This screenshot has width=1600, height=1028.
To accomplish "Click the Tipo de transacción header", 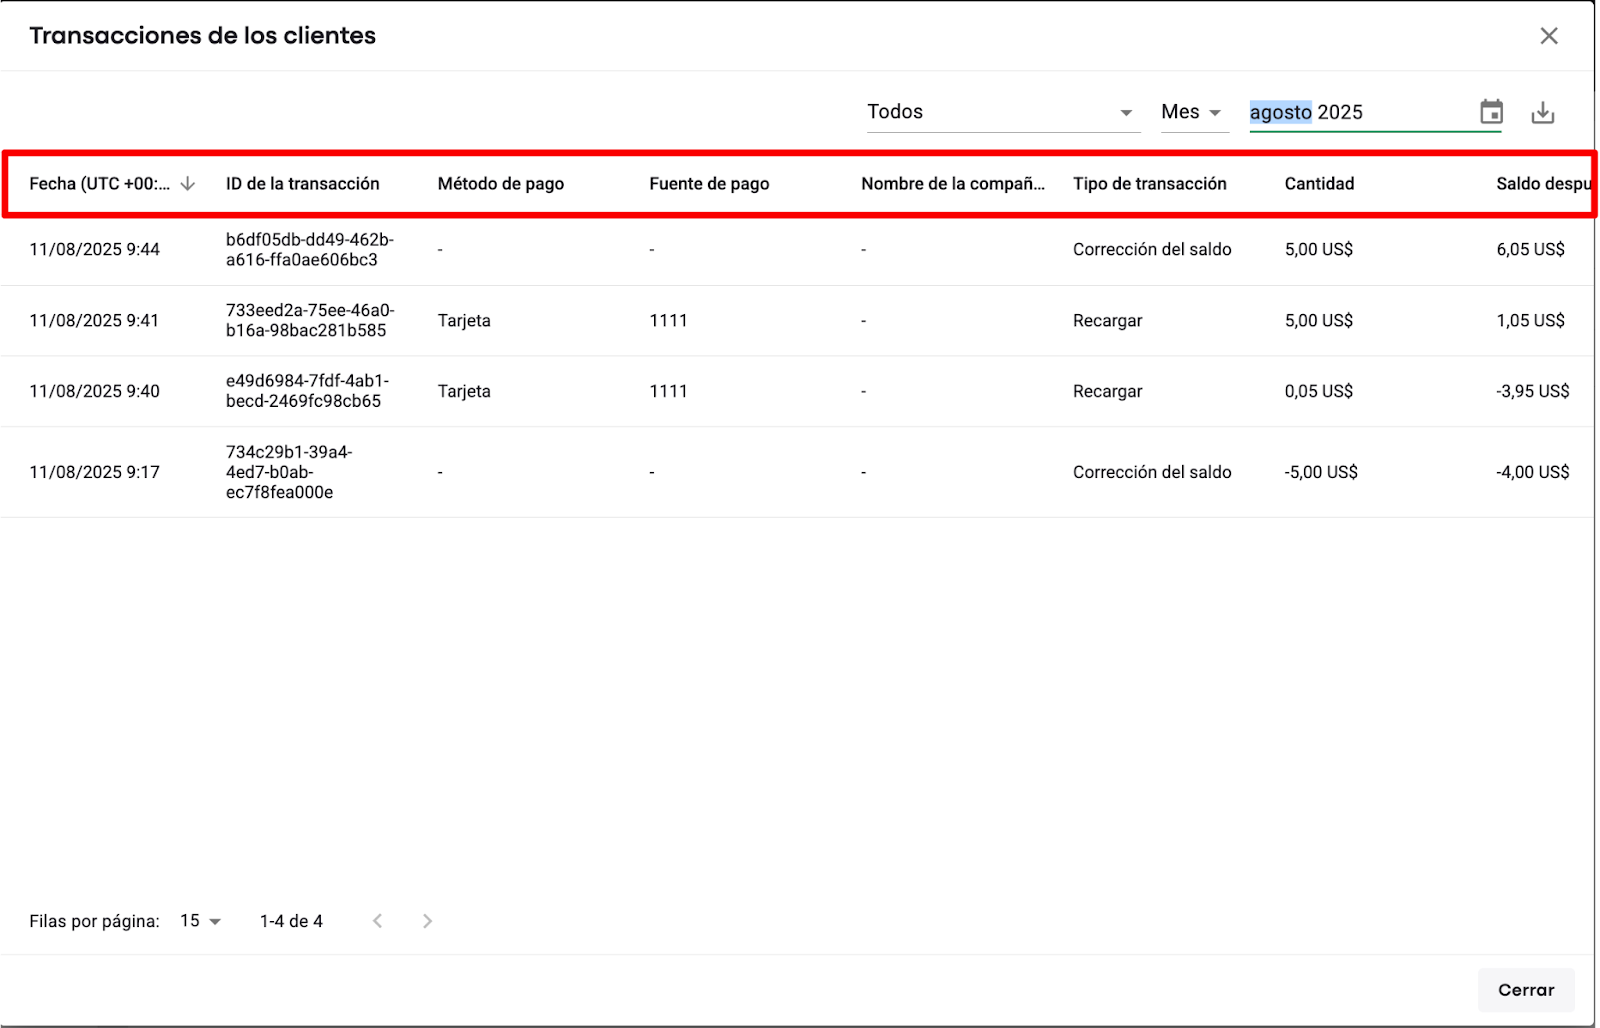I will click(1150, 184).
